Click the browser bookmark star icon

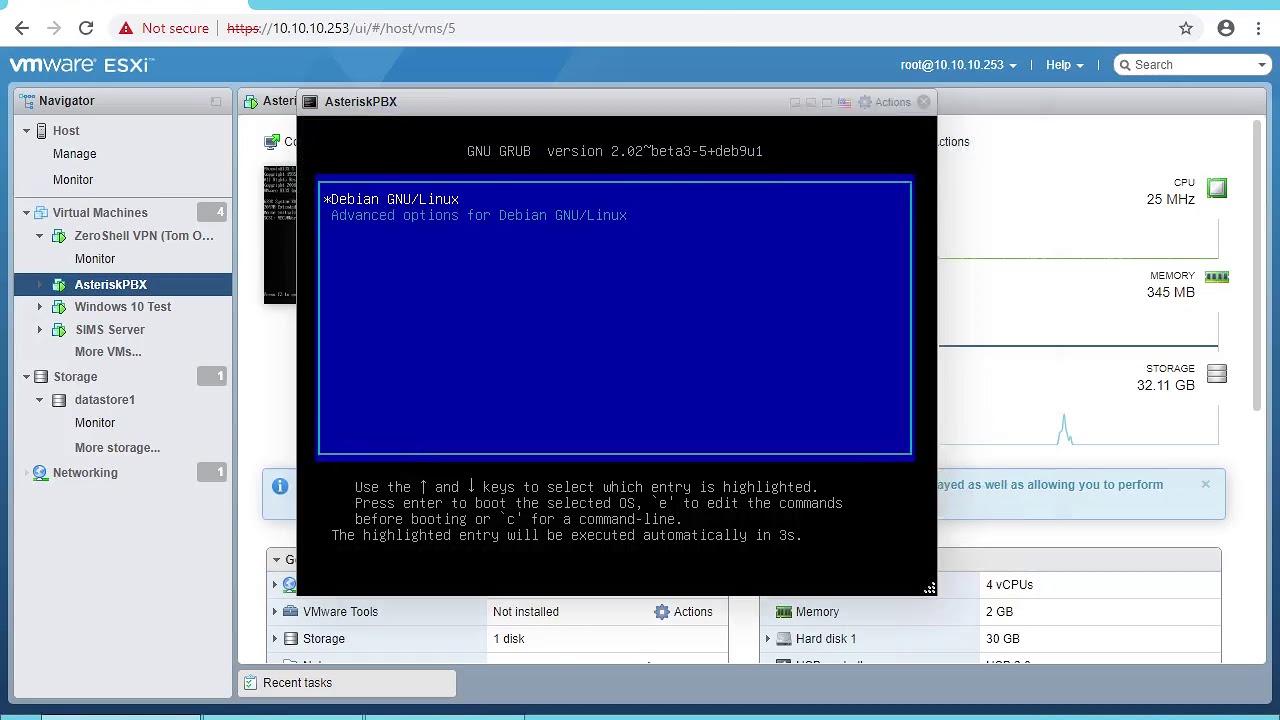[x=1186, y=28]
